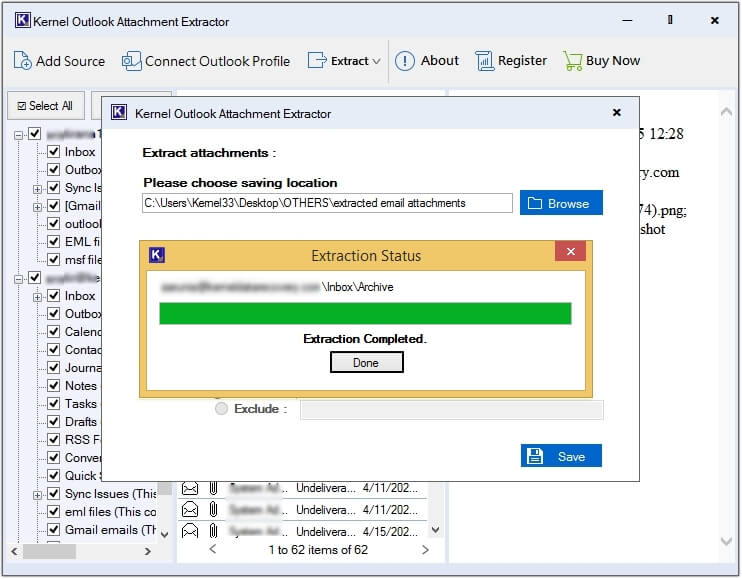Click envelope icon of second 4/11 email
Viewport: 742px width, 579px height.
tap(190, 509)
